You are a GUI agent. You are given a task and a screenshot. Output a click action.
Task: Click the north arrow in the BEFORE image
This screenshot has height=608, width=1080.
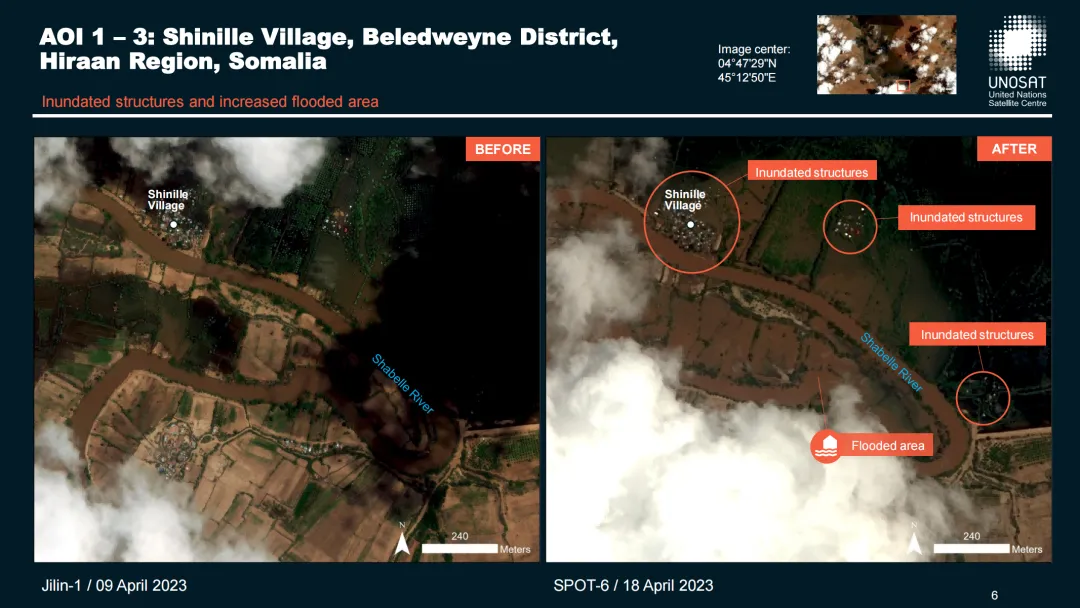coord(402,539)
